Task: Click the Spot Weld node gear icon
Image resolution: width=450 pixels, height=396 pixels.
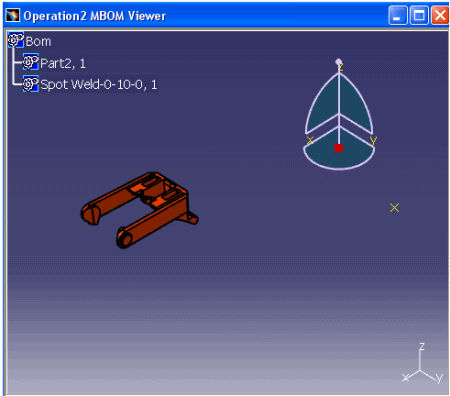Action: (x=31, y=84)
